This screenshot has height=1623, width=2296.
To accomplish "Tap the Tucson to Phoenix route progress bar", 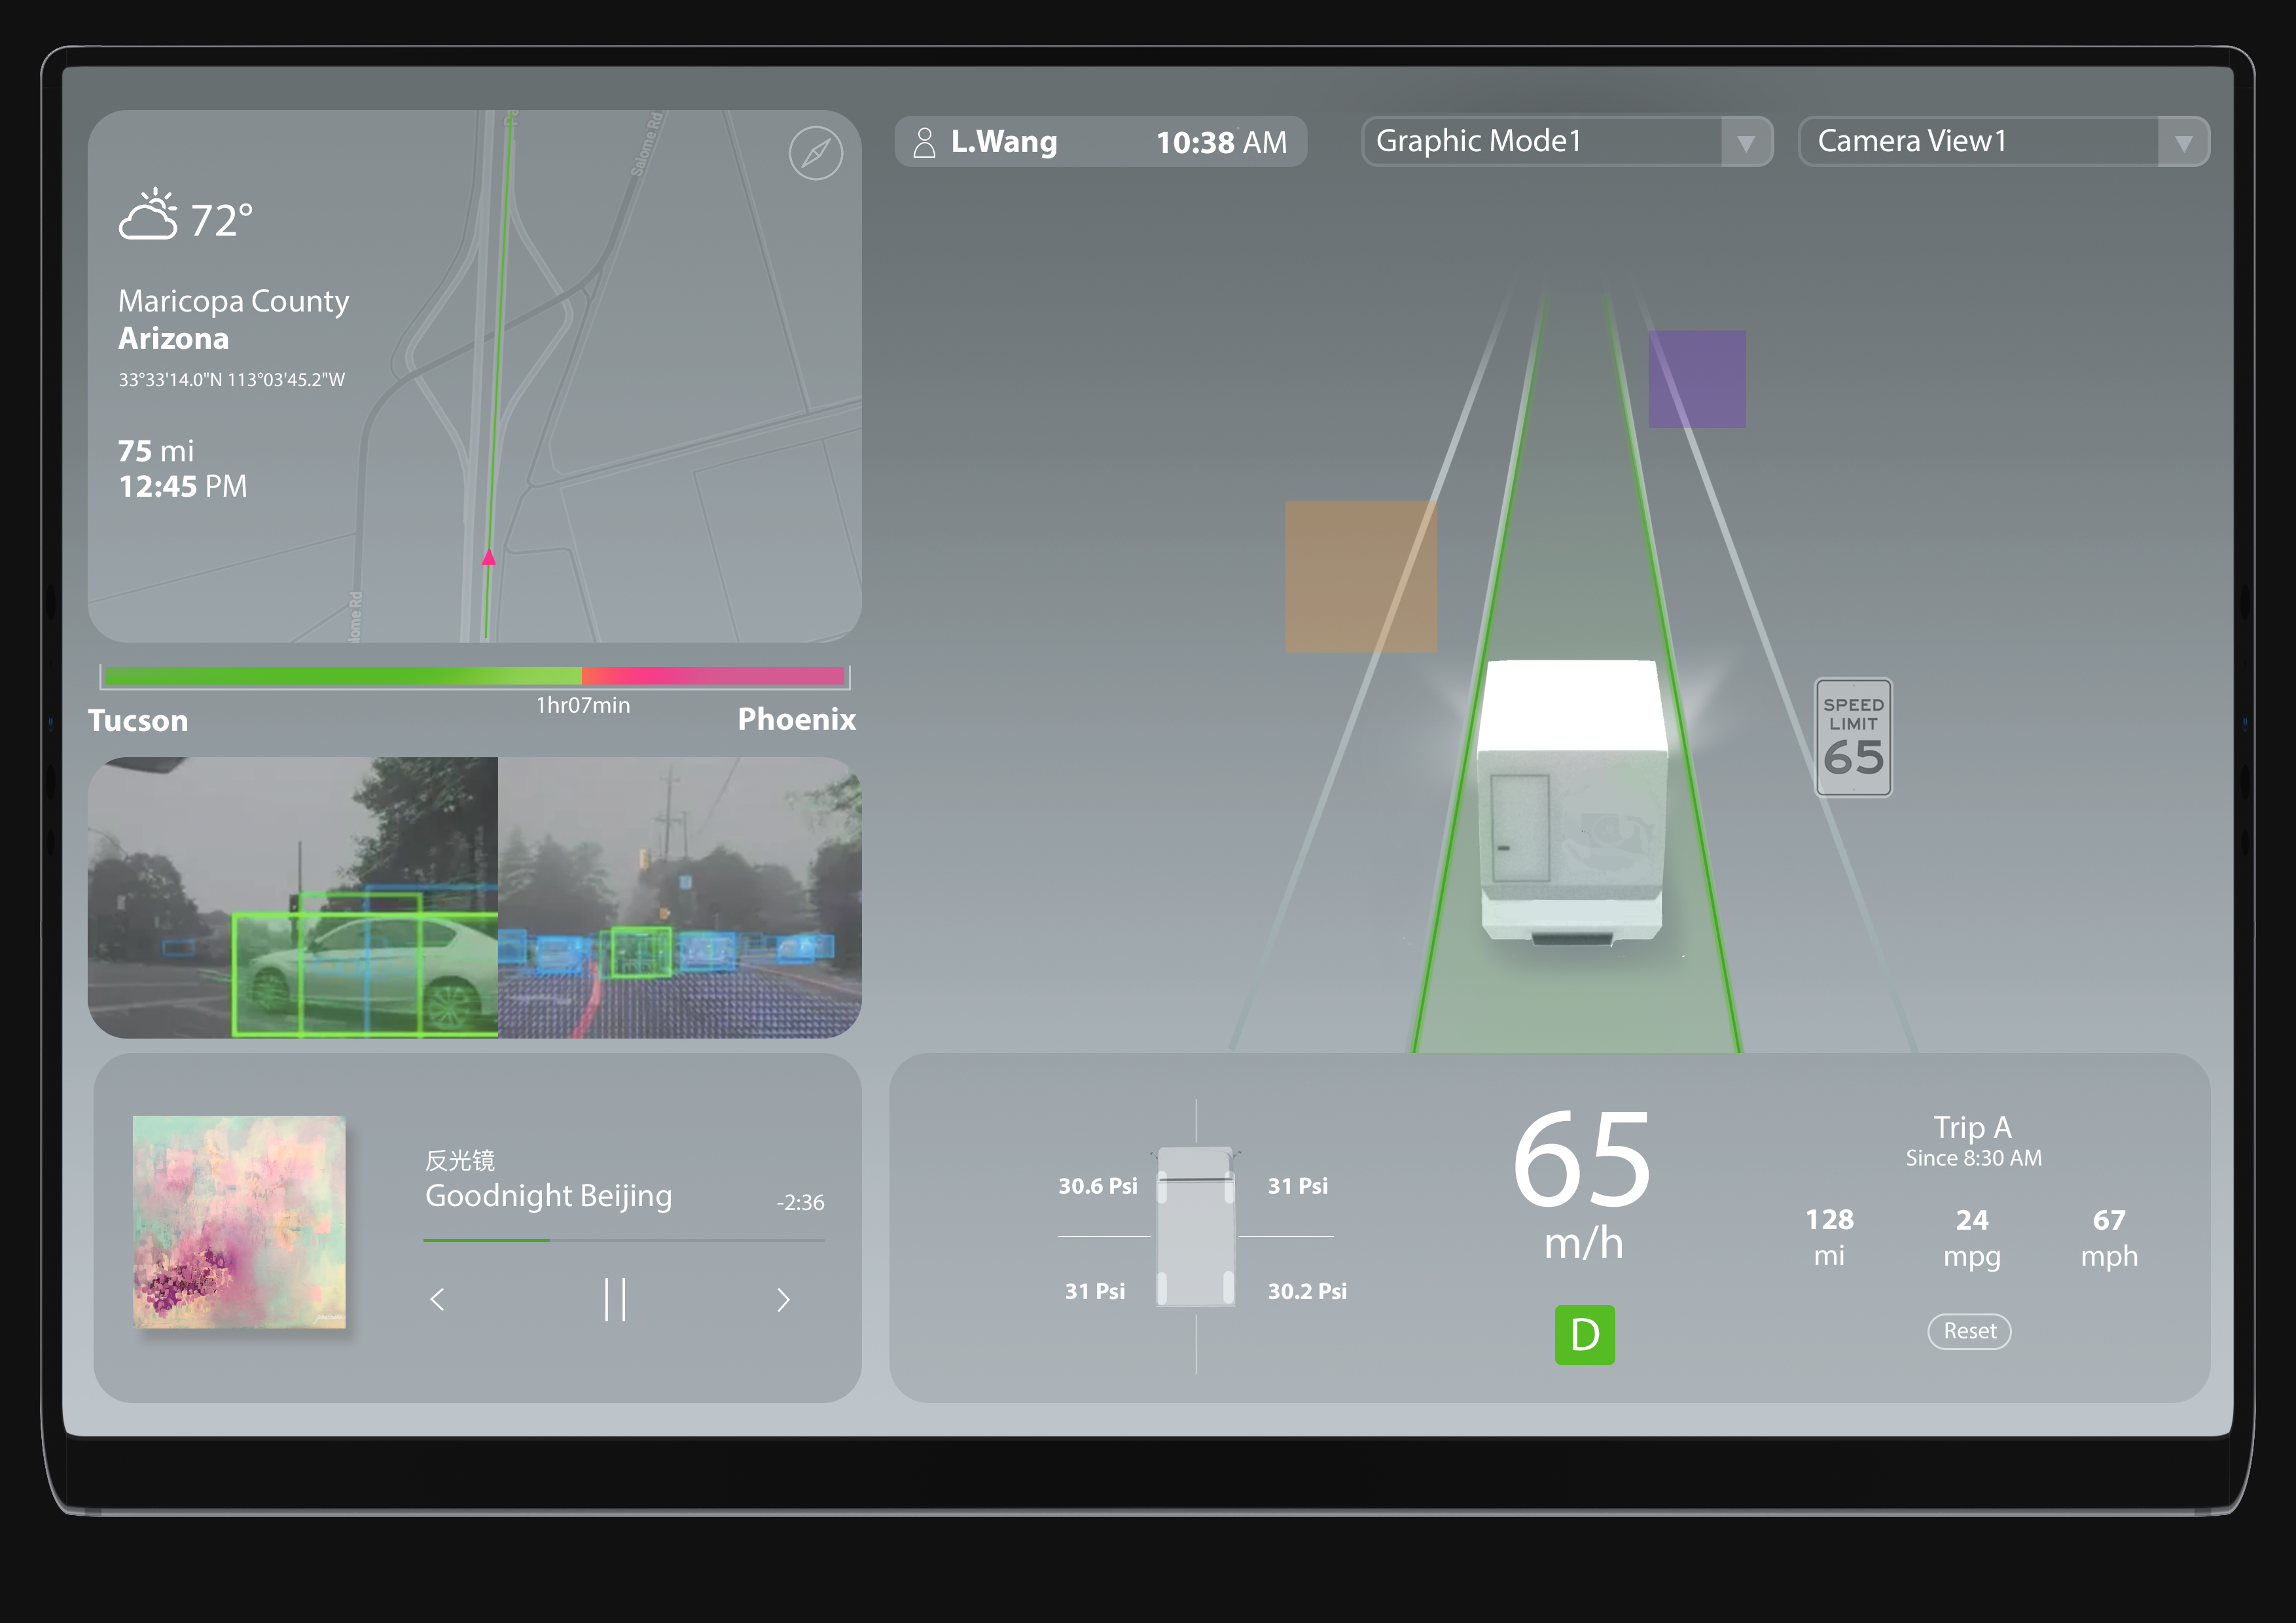I will click(475, 677).
